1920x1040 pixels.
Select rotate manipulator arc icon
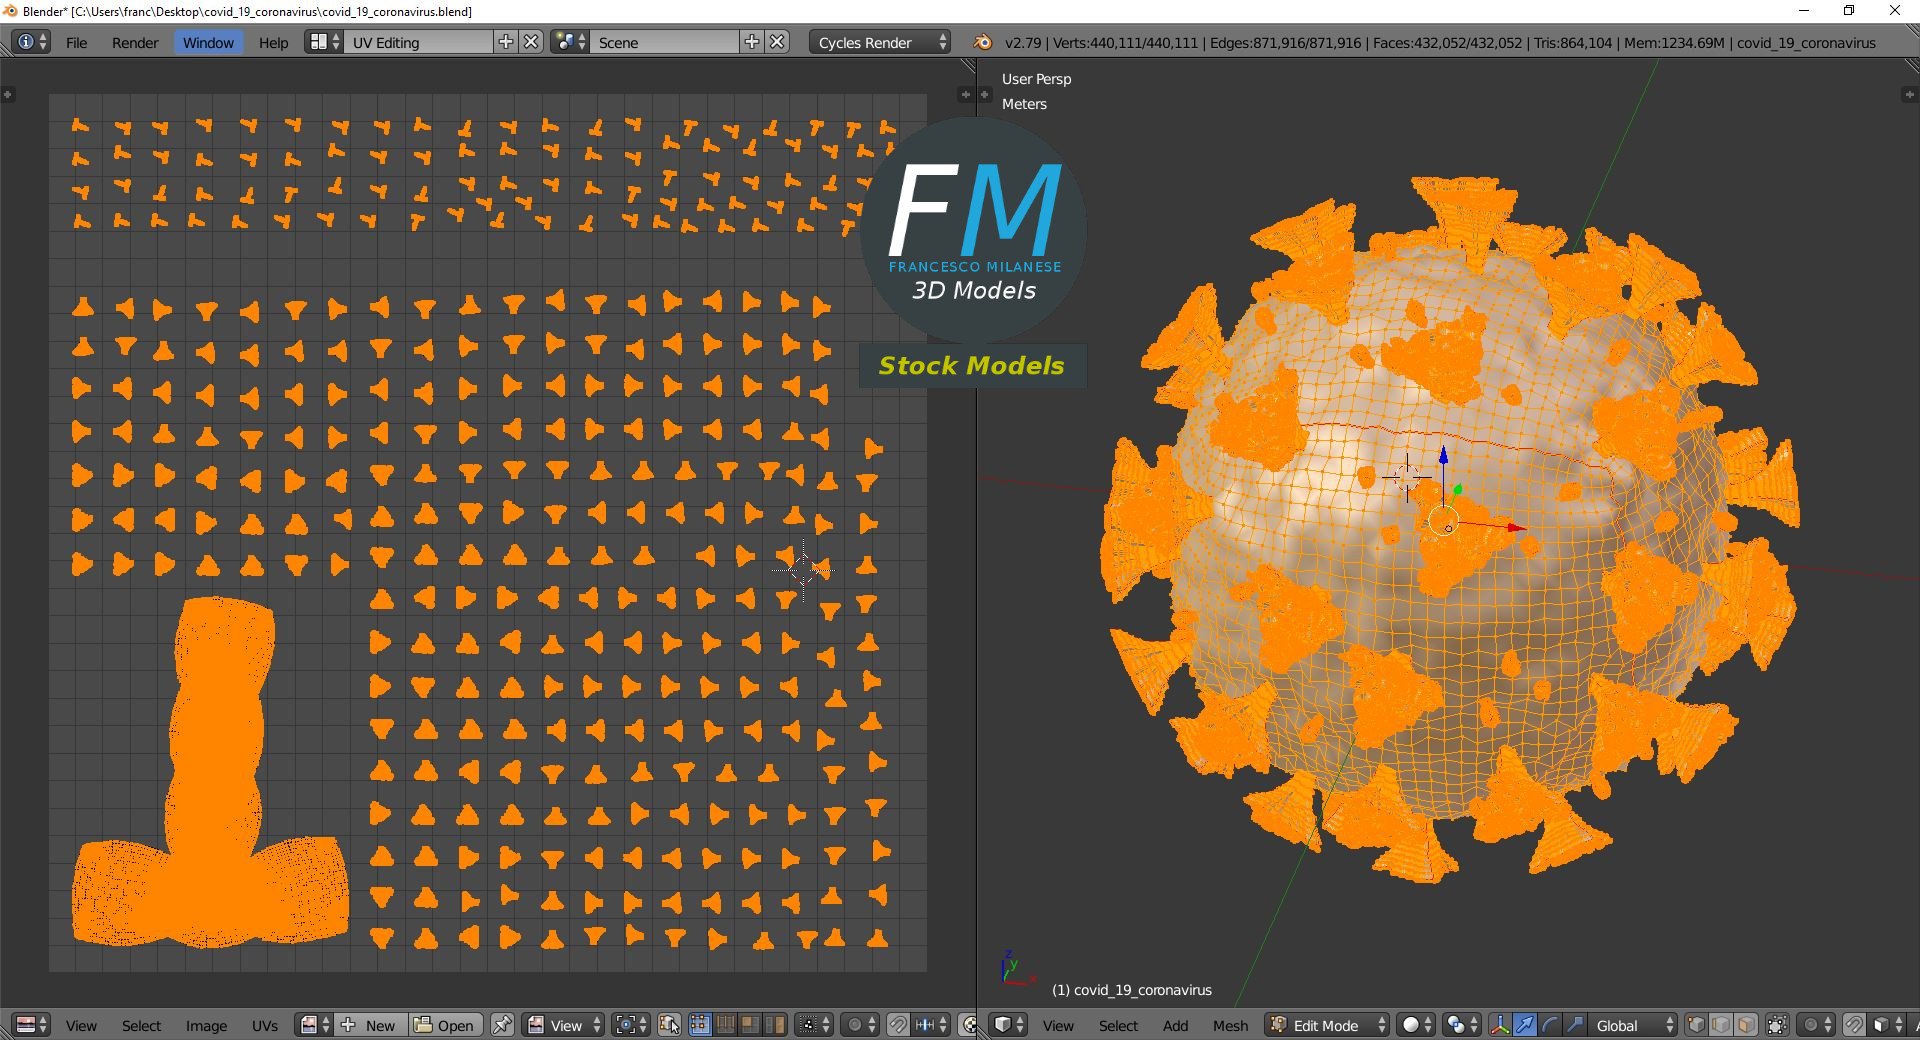pyautogui.click(x=1550, y=1025)
